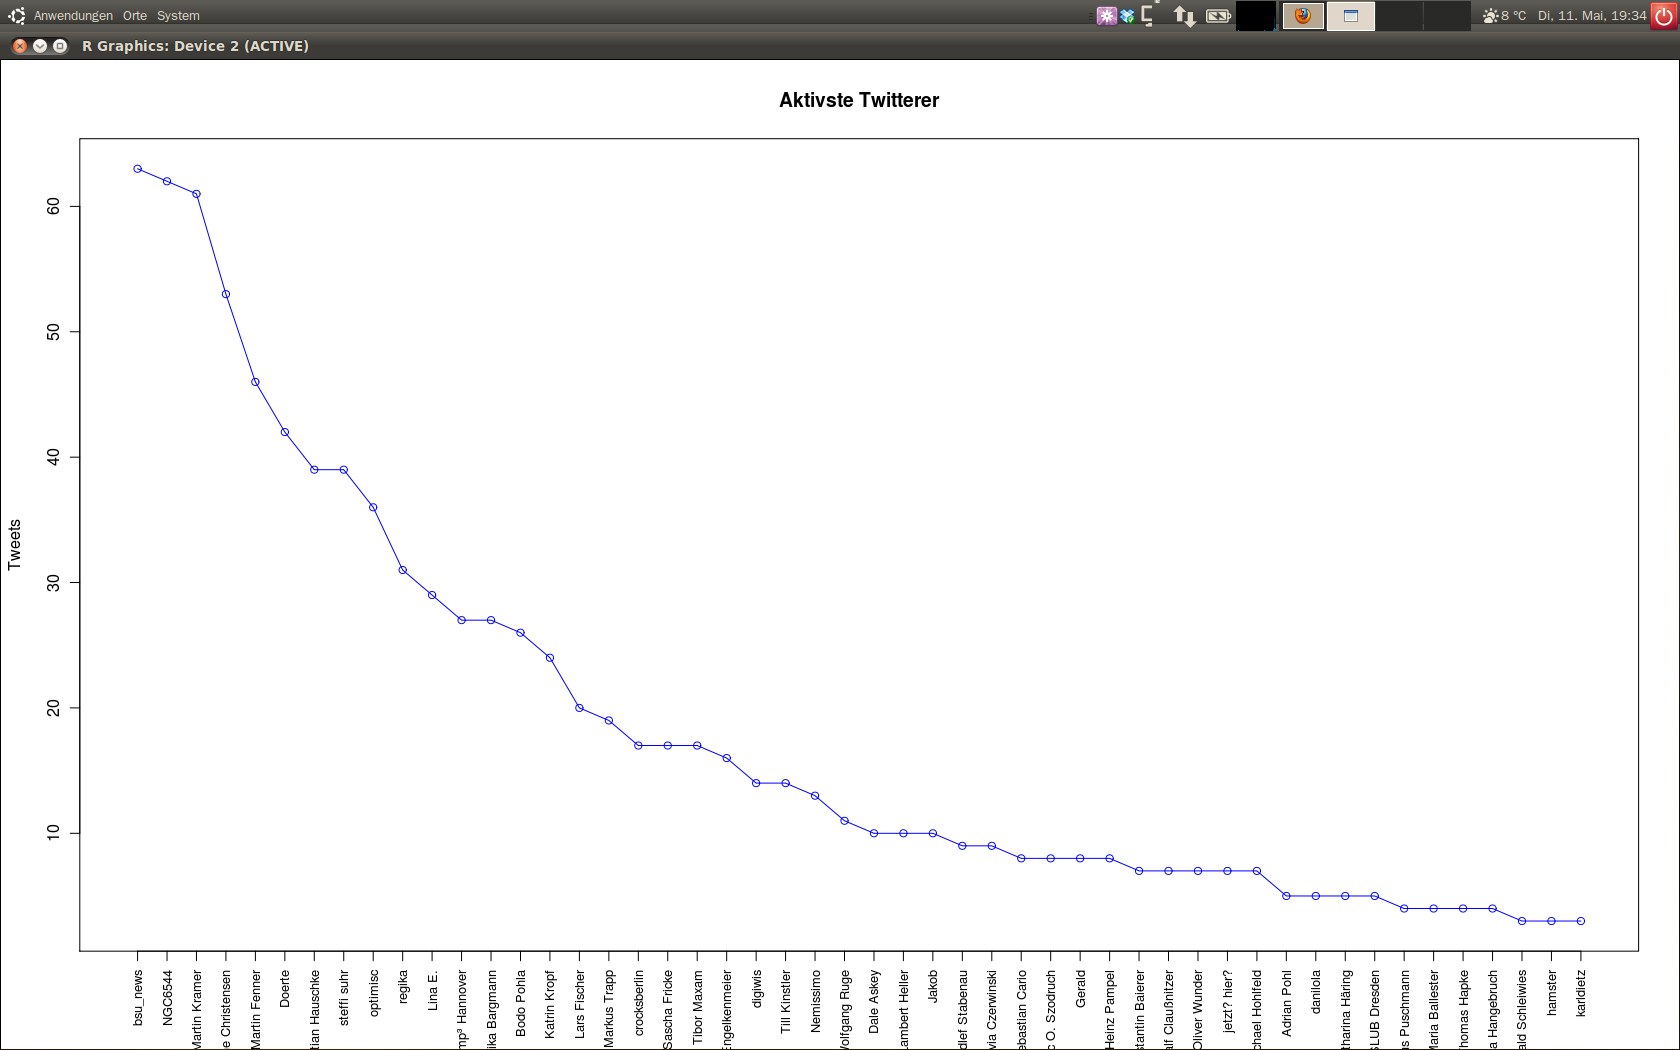Close the R Graphics window
This screenshot has width=1680, height=1050.
click(x=20, y=46)
